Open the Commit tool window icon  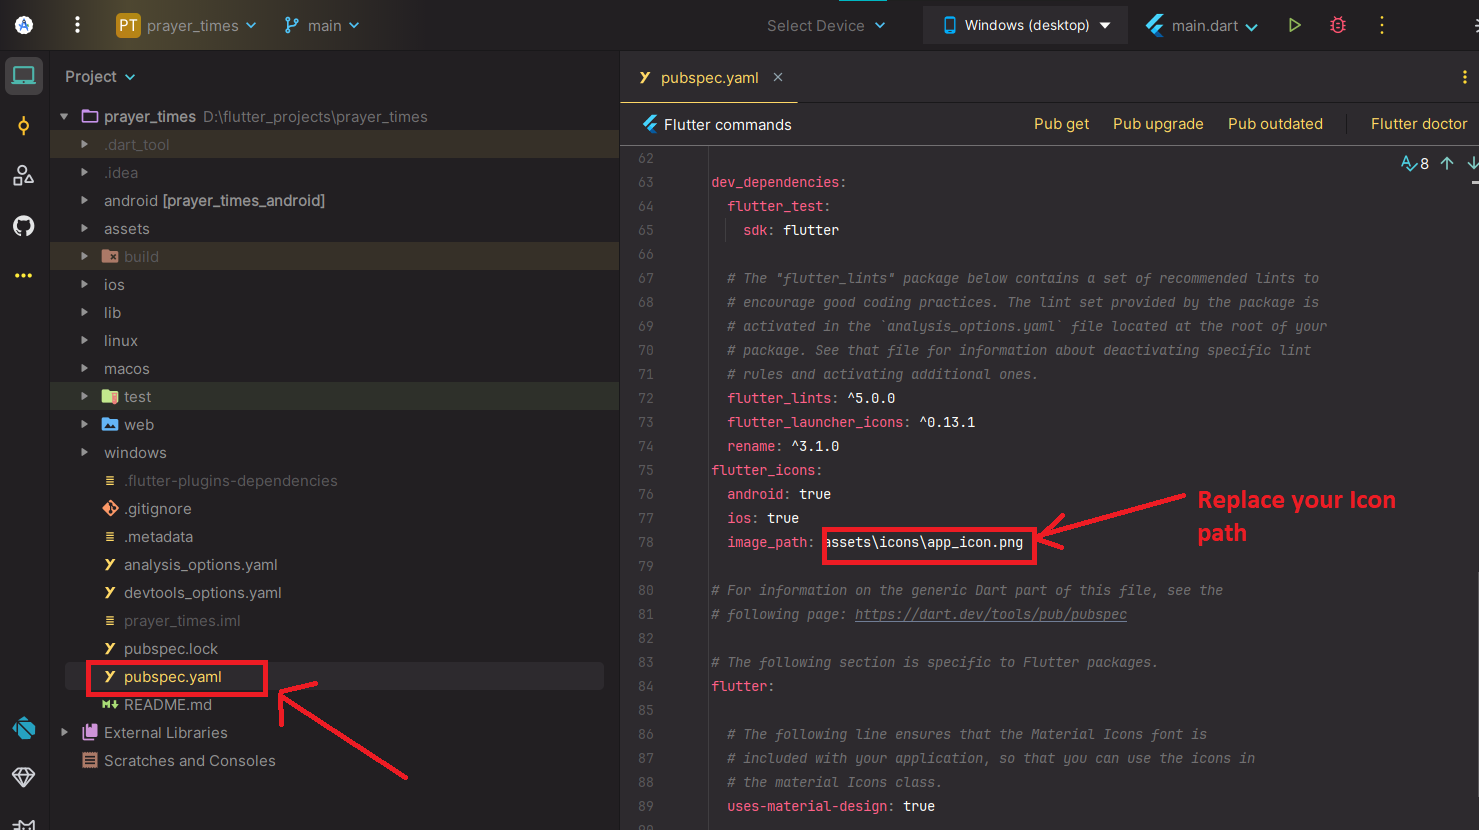(x=23, y=125)
